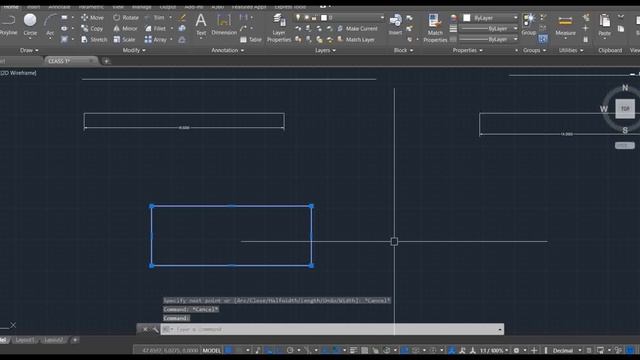Click Match Layer button
Screen dimensions: 640x360
(356, 40)
